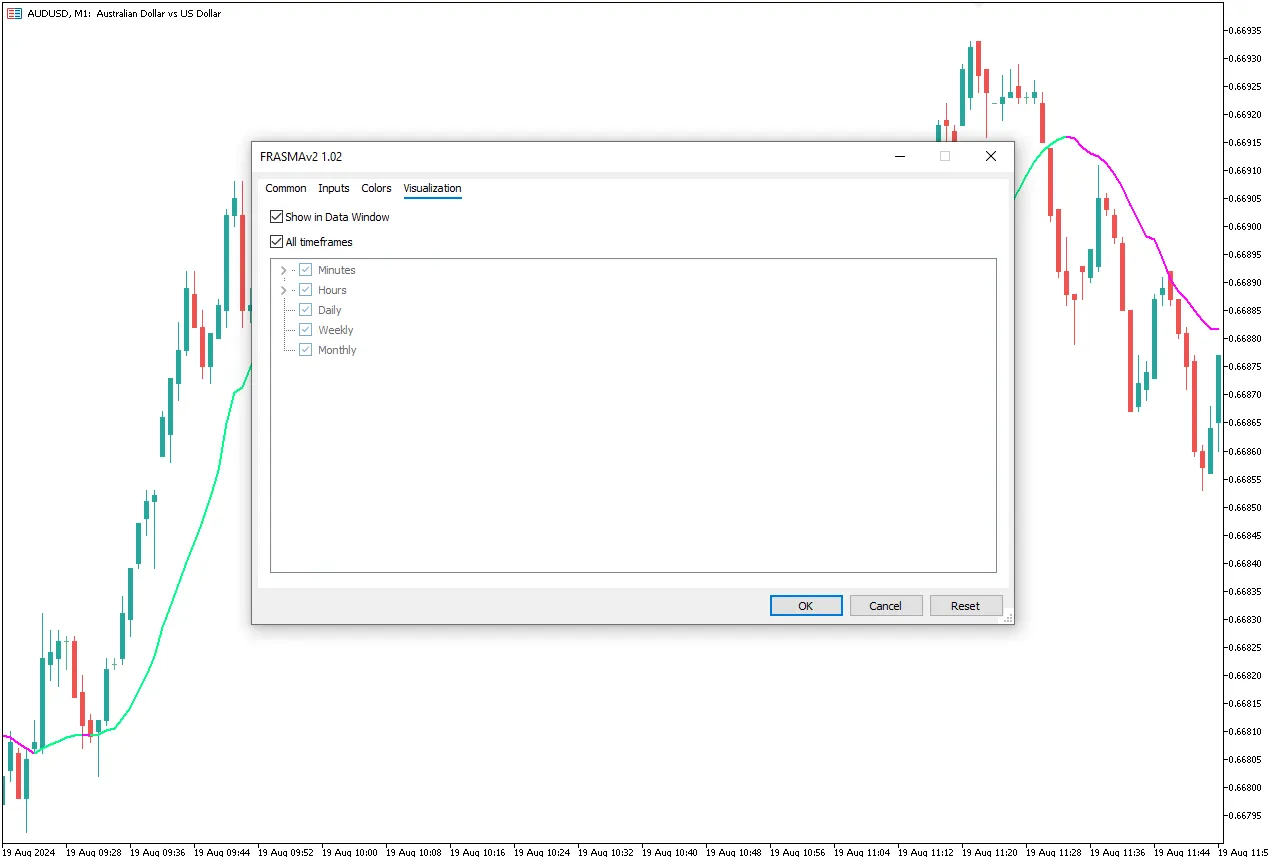Click the Minutes label in timeframe tree
Screen dimensions: 1268x857
[337, 270]
